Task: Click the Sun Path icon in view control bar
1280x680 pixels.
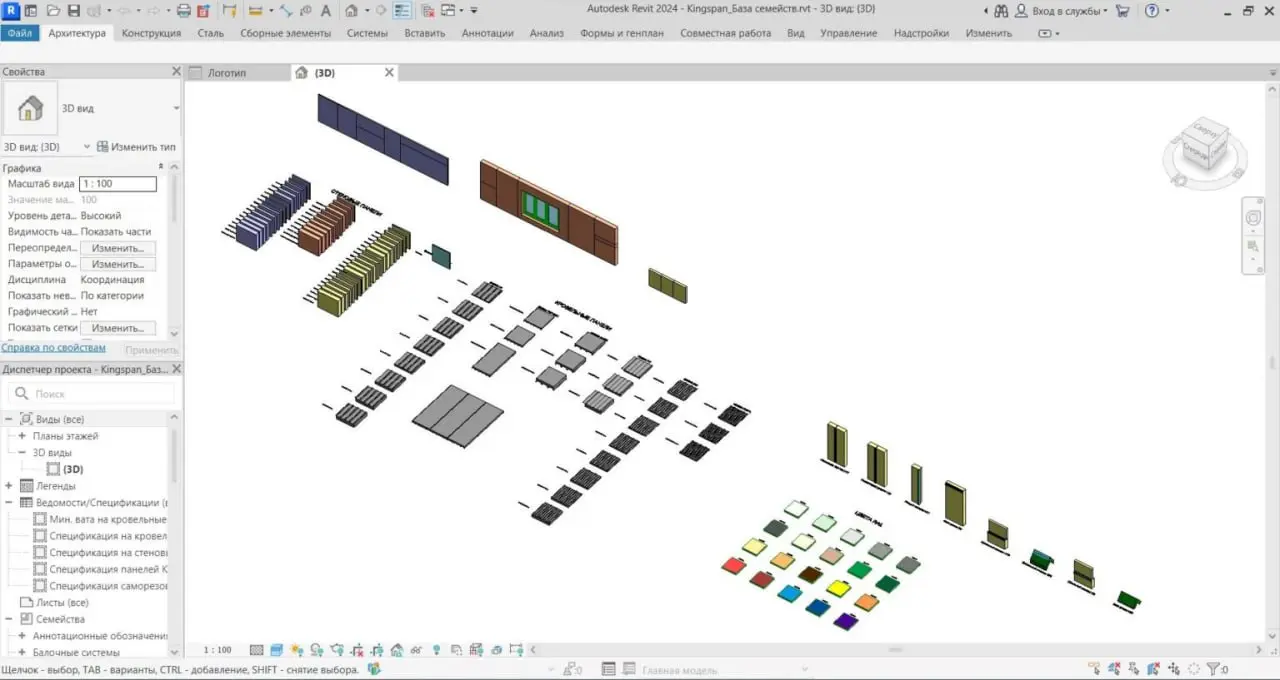Action: [x=297, y=650]
